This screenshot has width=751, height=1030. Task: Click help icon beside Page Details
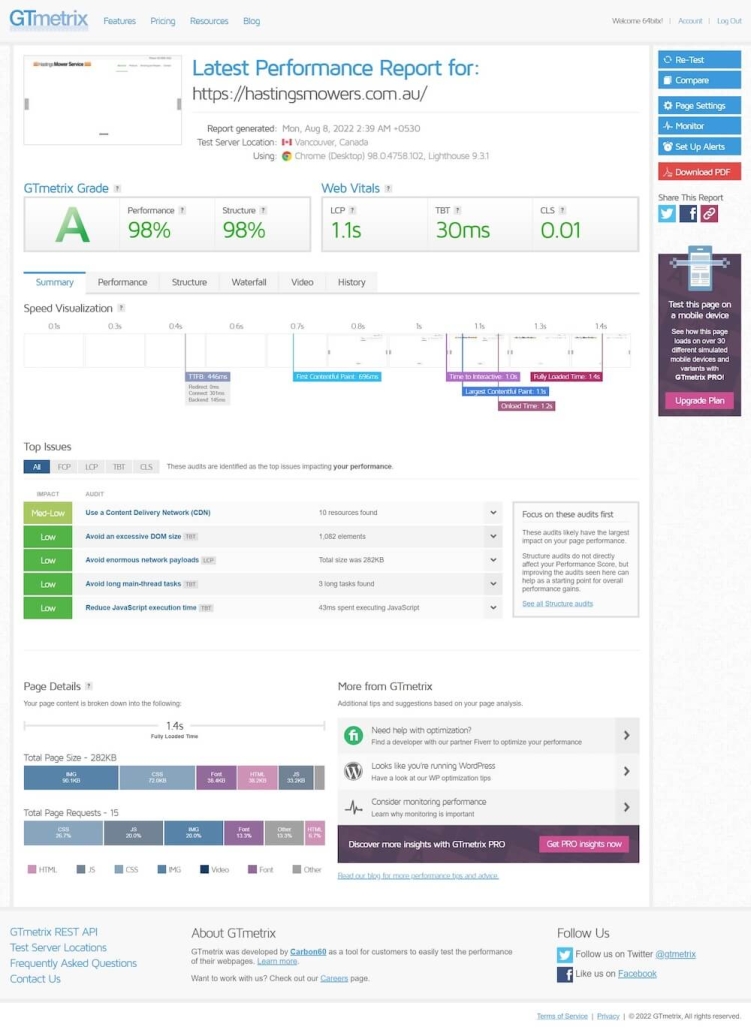pyautogui.click(x=89, y=686)
